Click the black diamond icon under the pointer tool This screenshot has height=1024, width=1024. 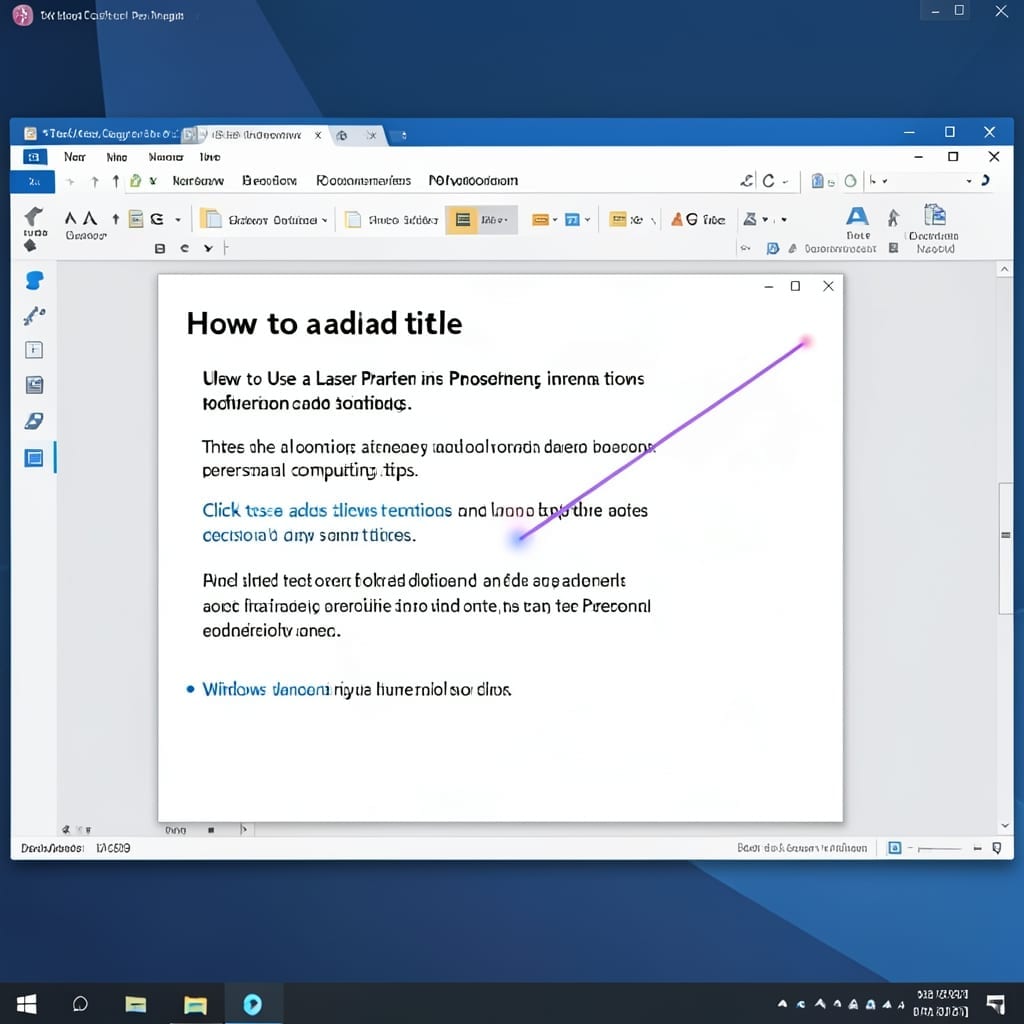tap(30, 246)
